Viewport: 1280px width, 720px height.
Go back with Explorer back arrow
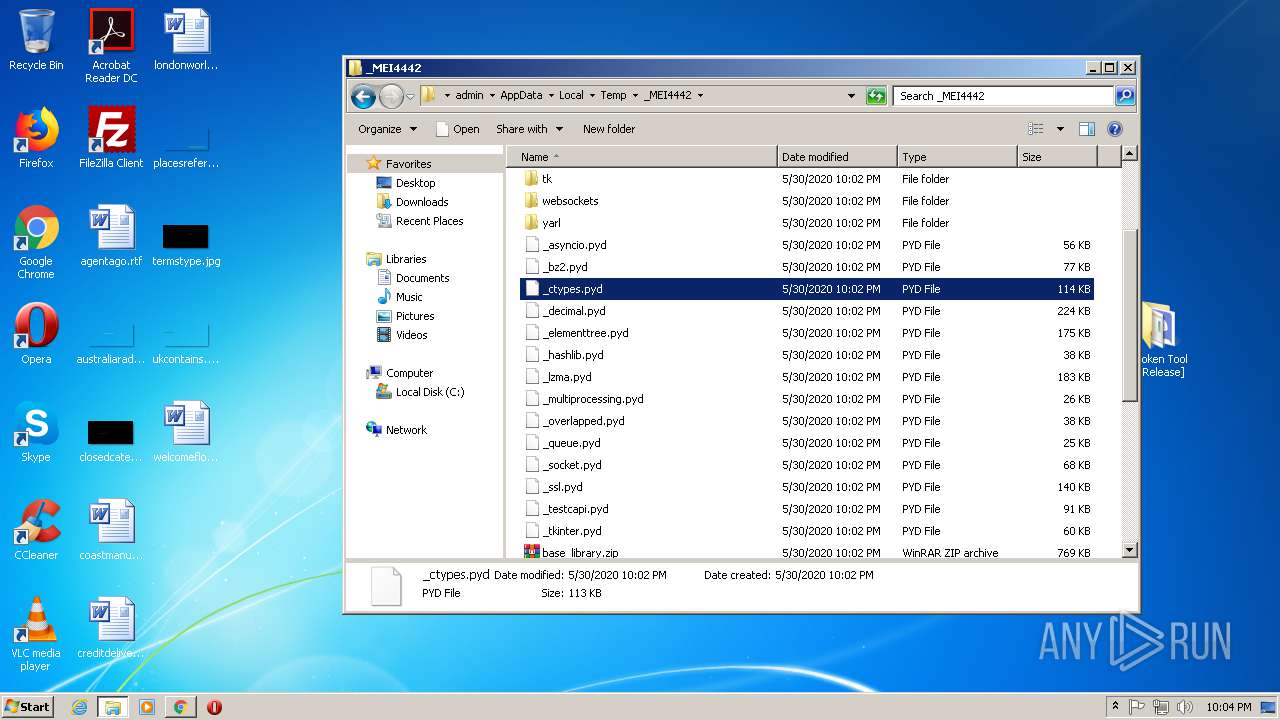(363, 96)
